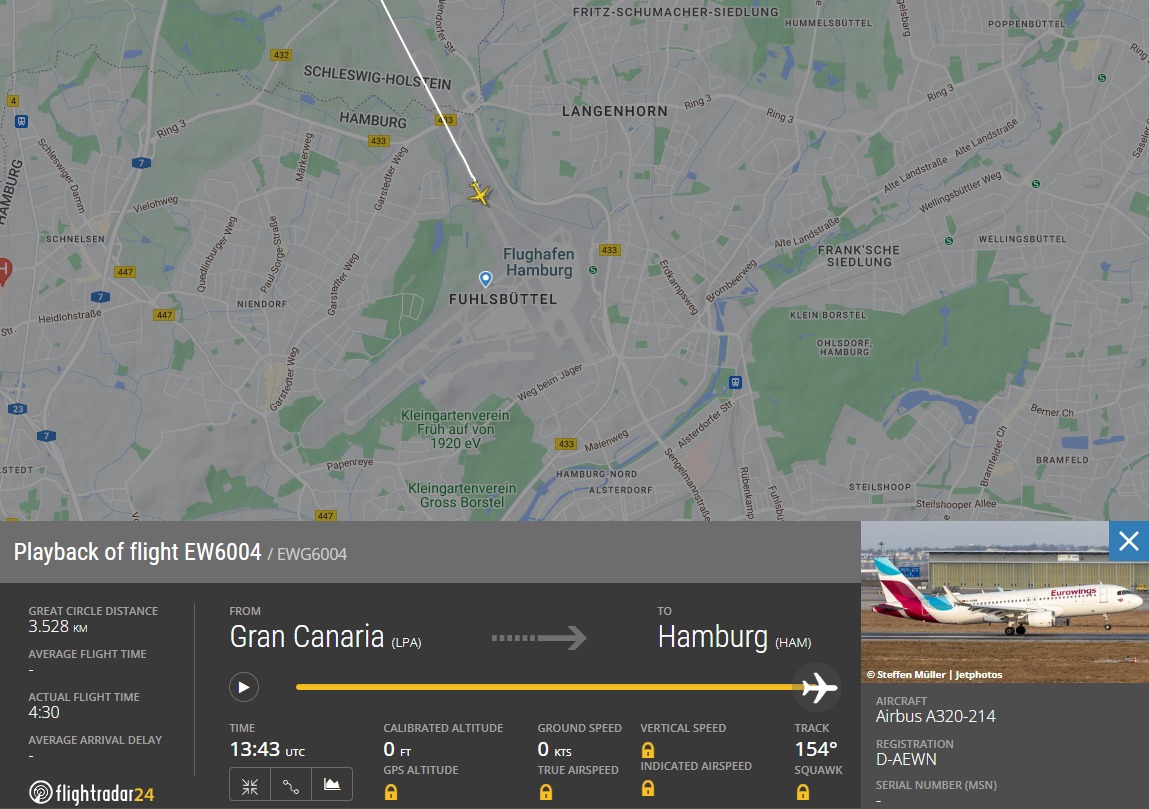The image size is (1149, 809).
Task: Click the yellow aircraft icon on map
Action: tap(480, 193)
